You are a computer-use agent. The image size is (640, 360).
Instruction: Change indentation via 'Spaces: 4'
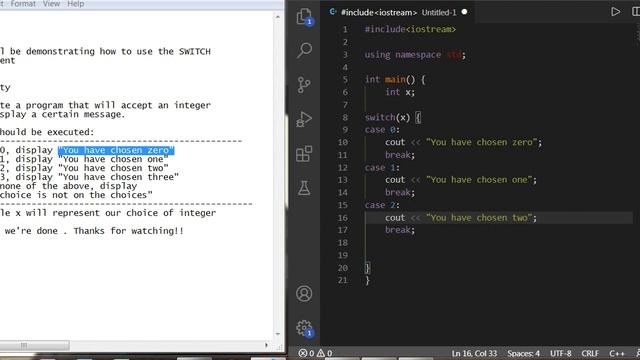[523, 353]
